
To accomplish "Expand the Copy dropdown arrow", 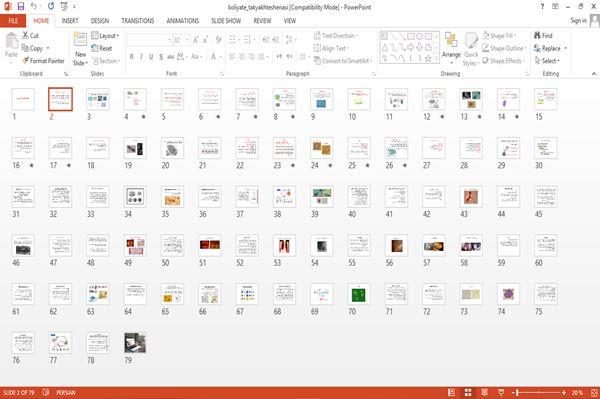I will 48,48.
